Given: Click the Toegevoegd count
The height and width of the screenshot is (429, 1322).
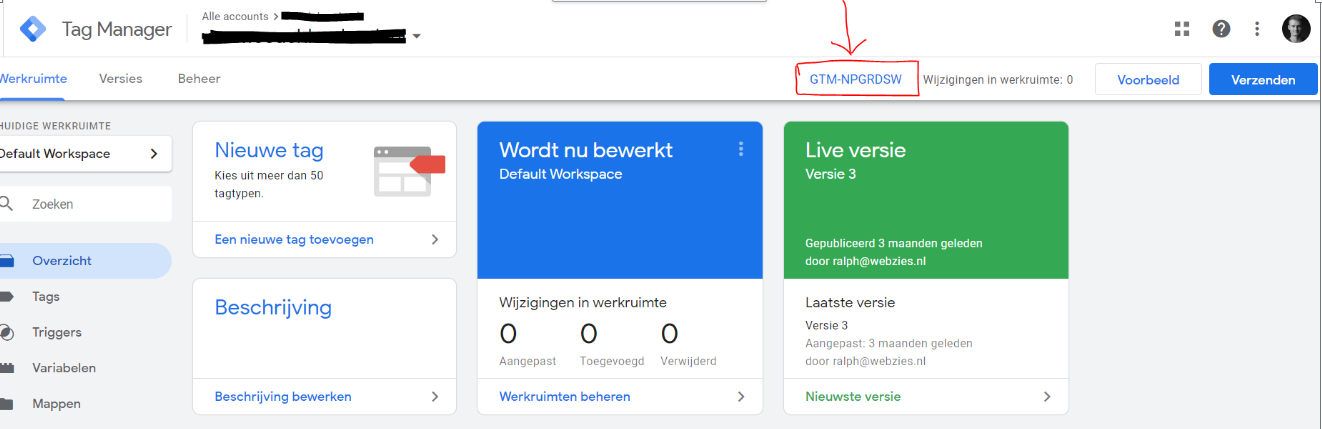Looking at the screenshot, I should (589, 334).
